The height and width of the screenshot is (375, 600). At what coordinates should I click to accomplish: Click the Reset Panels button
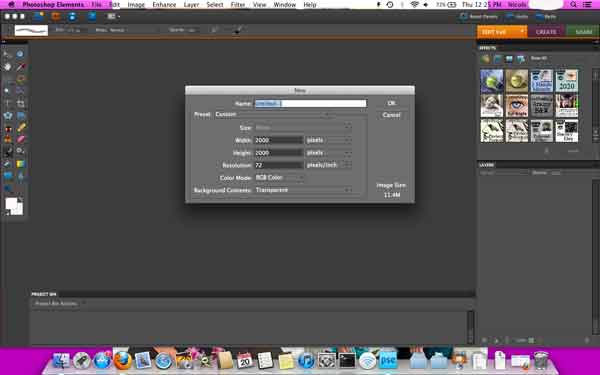(479, 16)
